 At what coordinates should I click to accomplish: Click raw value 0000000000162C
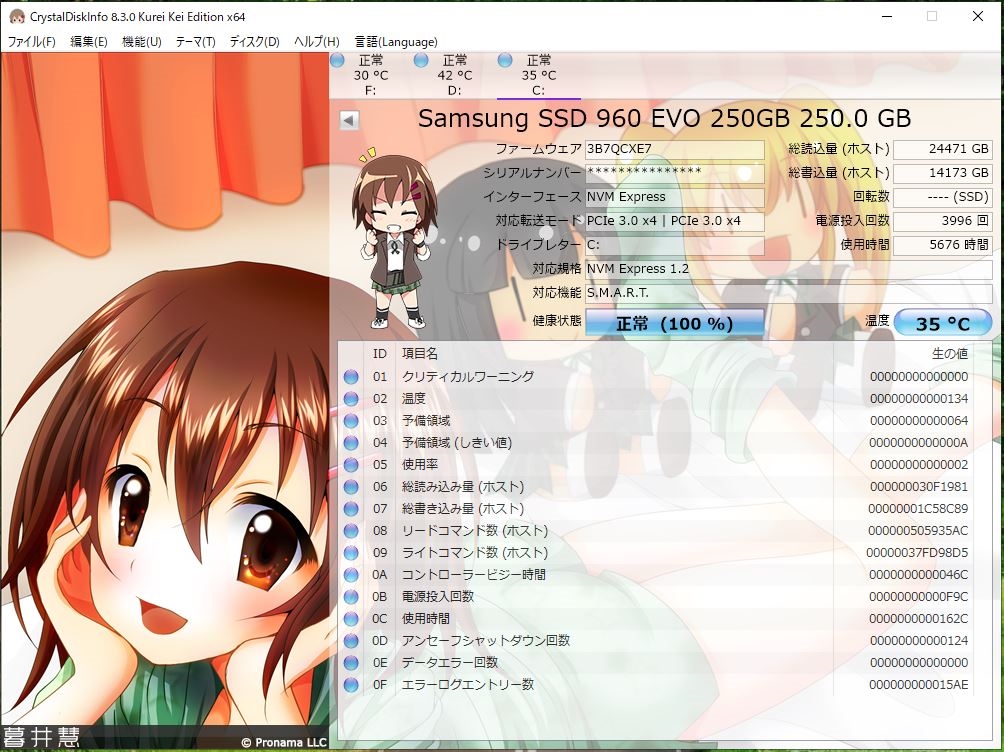coord(919,619)
